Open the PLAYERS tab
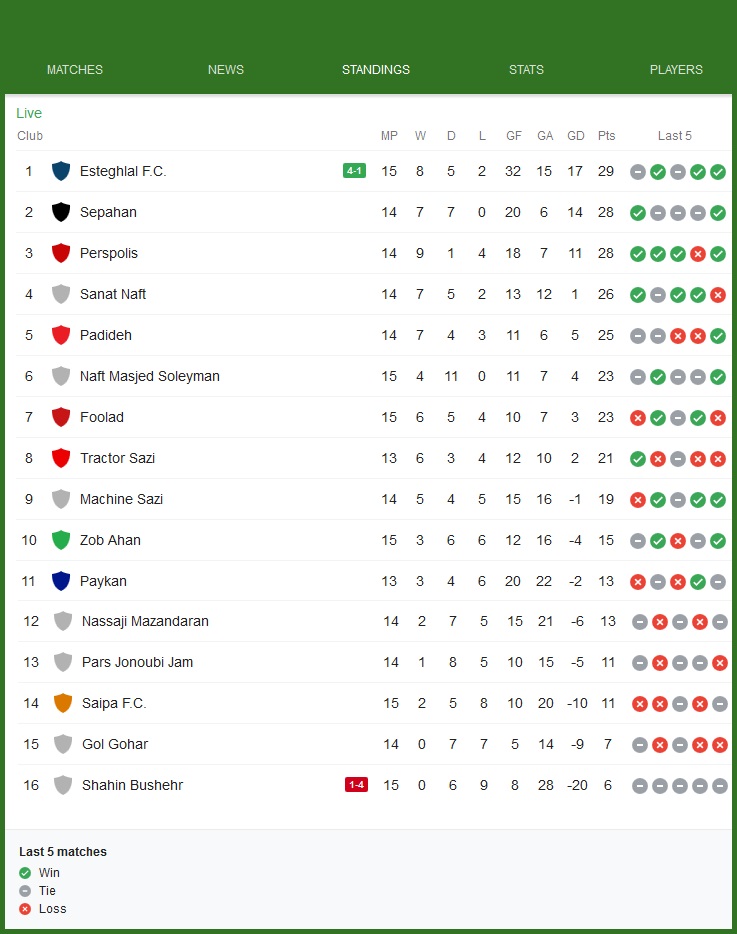This screenshot has width=737, height=934. click(x=676, y=70)
